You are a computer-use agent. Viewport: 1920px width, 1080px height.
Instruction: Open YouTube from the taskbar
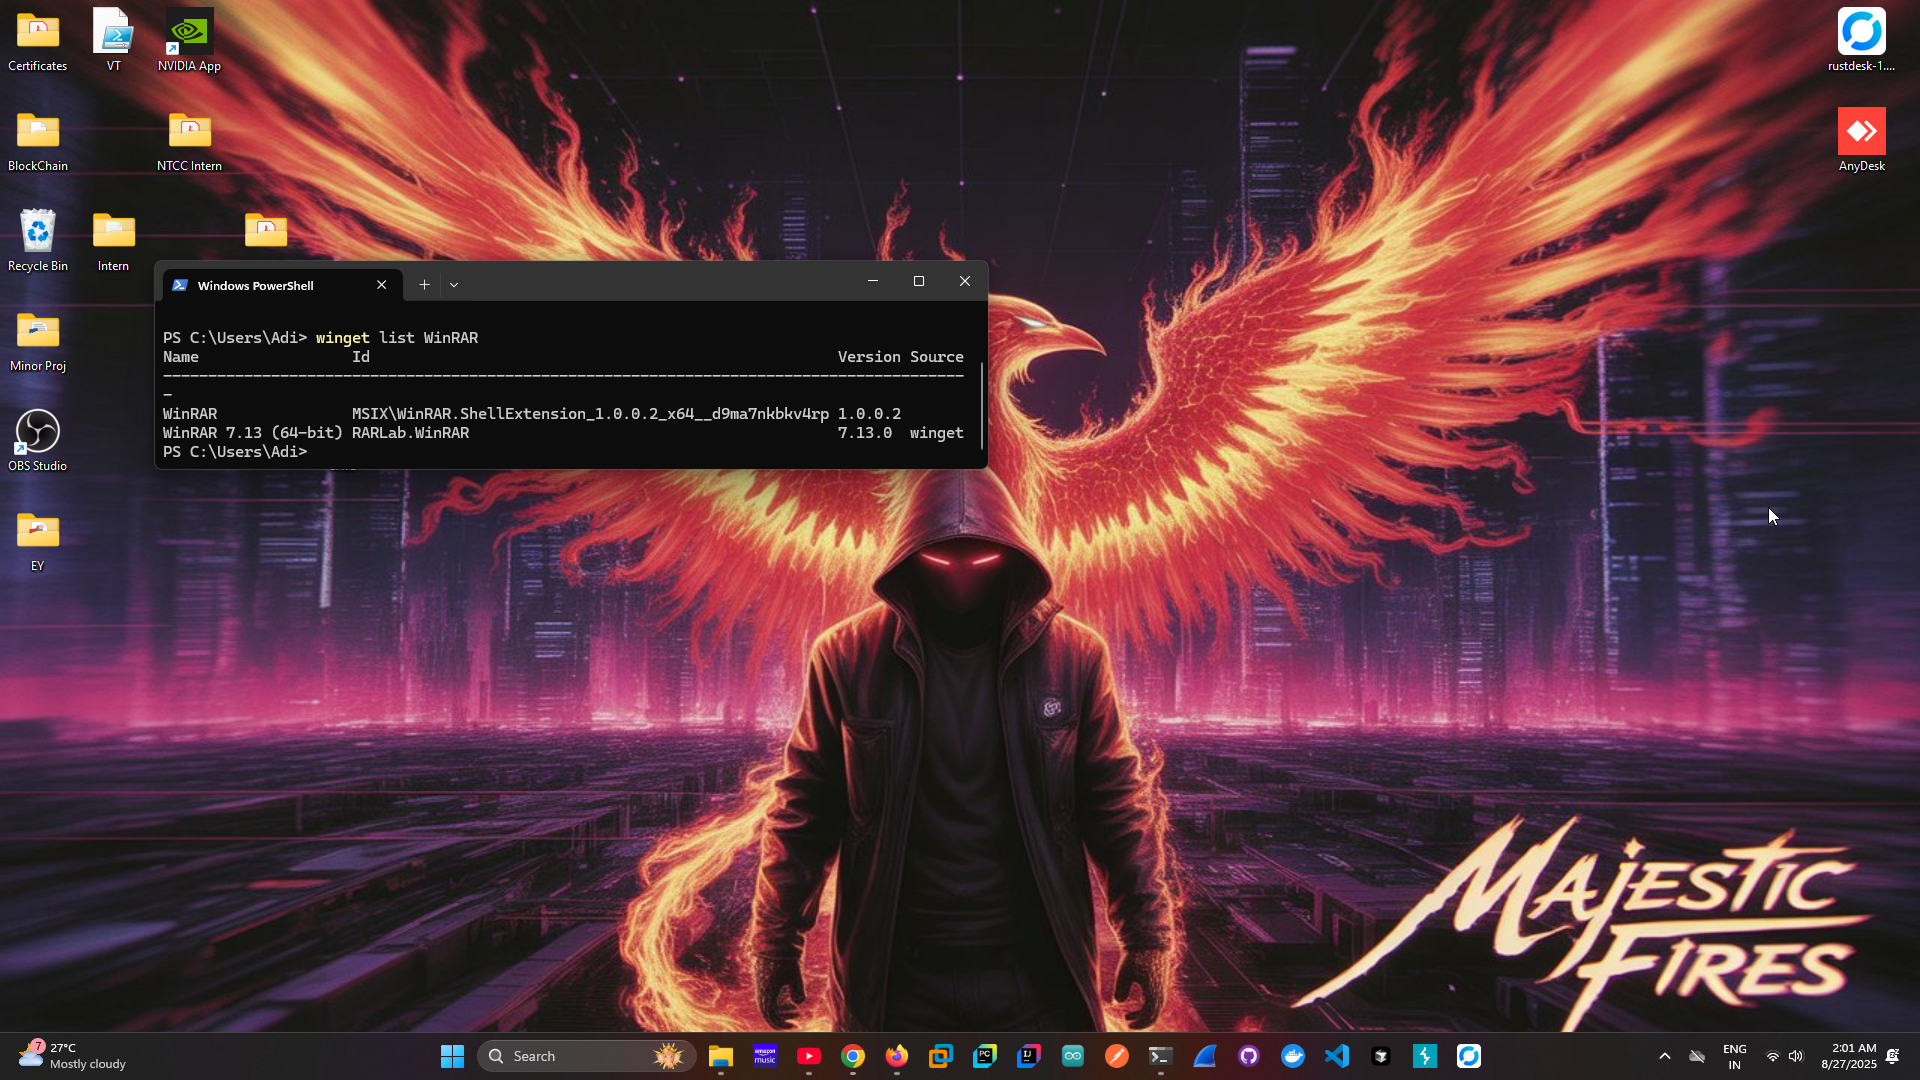pos(809,1056)
